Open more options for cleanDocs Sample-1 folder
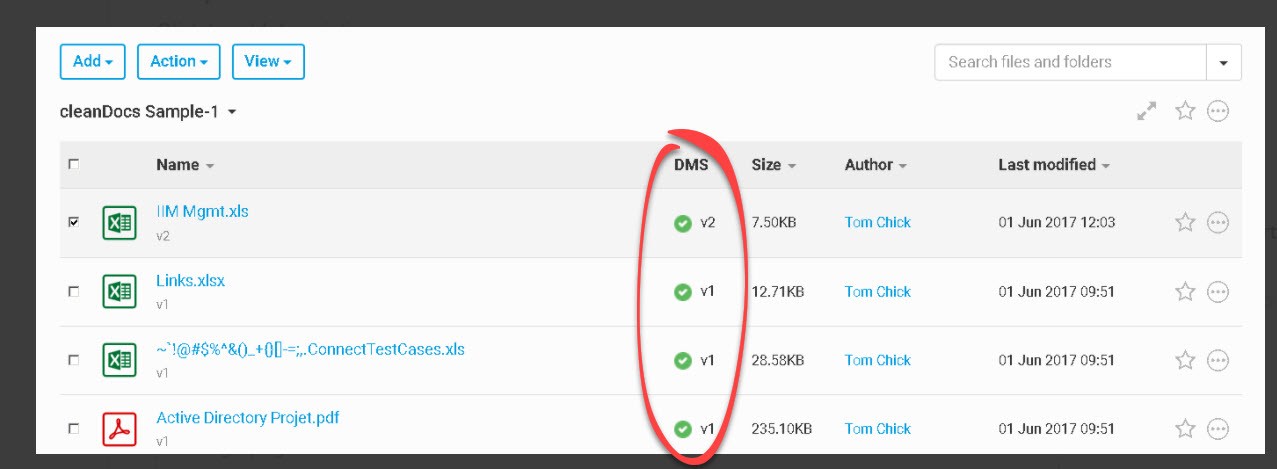Viewport: 1277px width, 469px height. [1218, 111]
